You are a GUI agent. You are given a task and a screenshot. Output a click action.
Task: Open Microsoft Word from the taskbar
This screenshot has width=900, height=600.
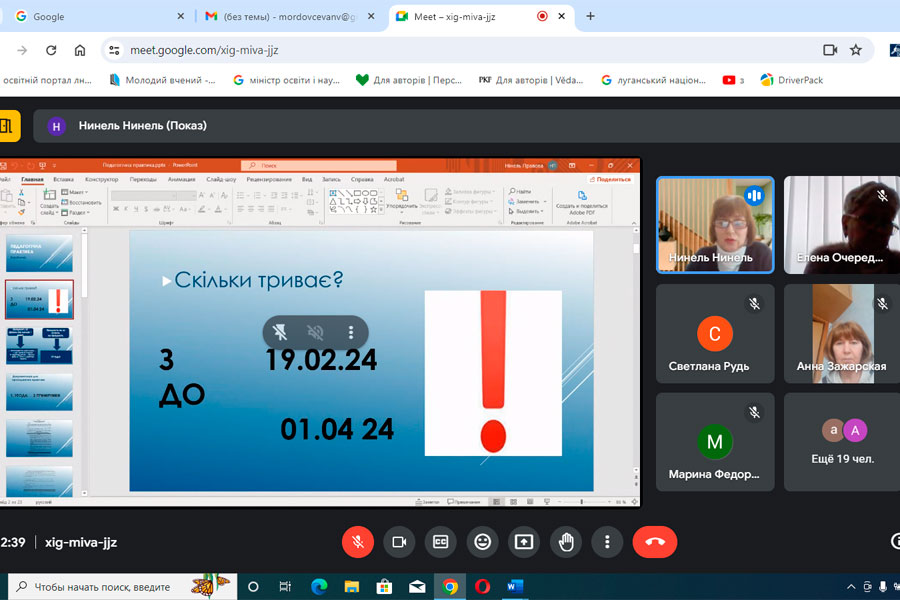click(516, 587)
